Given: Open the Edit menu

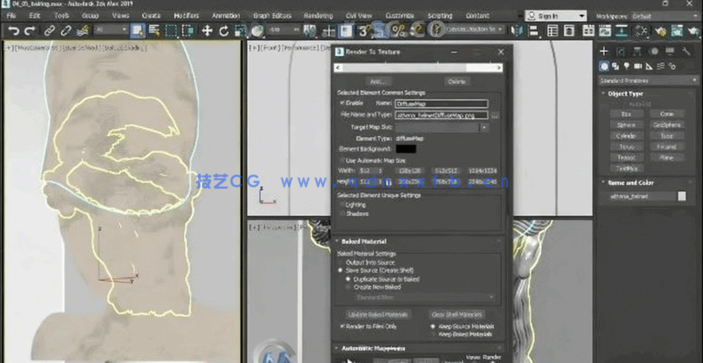Looking at the screenshot, I should click(x=35, y=16).
